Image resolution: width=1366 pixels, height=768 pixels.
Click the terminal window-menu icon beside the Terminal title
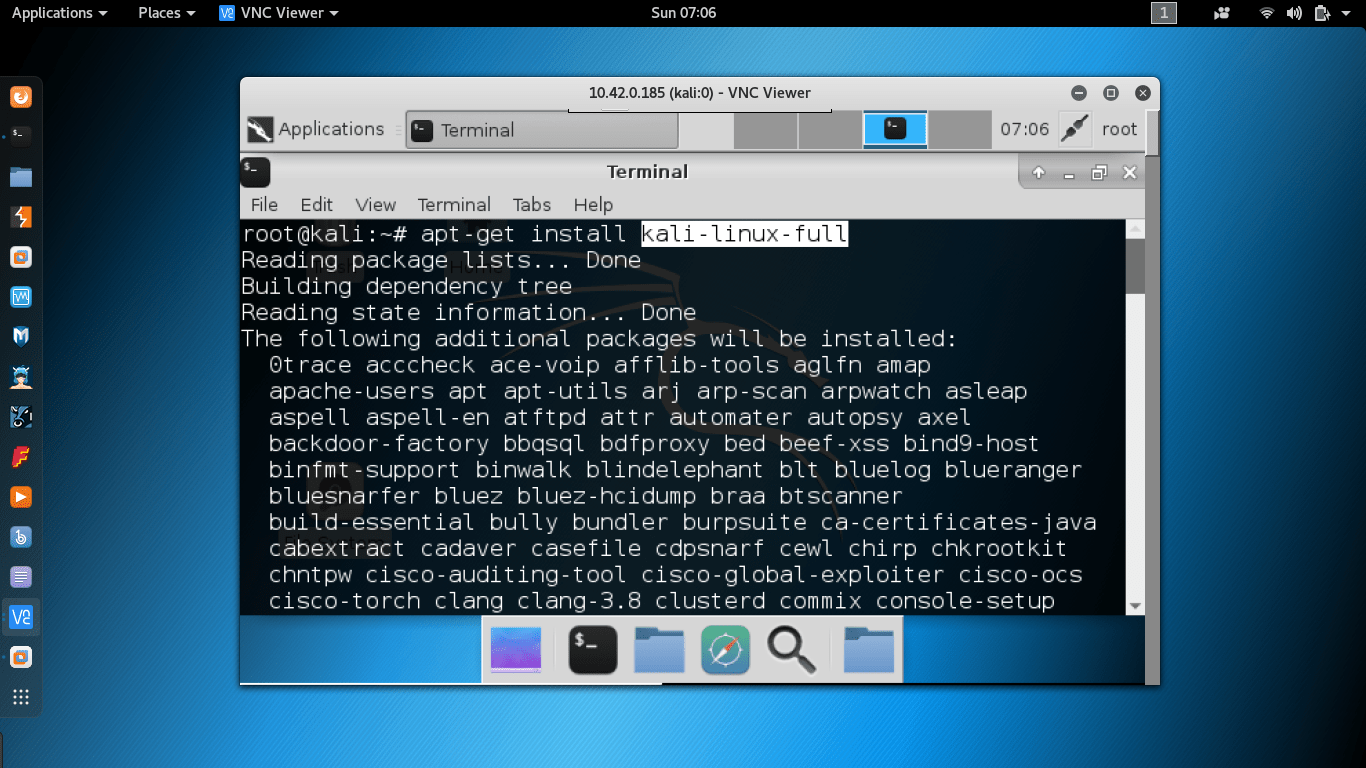pos(255,172)
